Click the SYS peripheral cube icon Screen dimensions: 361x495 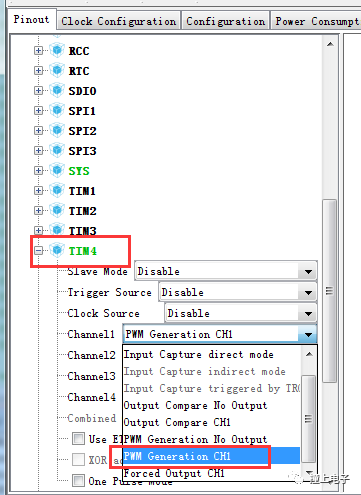tap(57, 171)
